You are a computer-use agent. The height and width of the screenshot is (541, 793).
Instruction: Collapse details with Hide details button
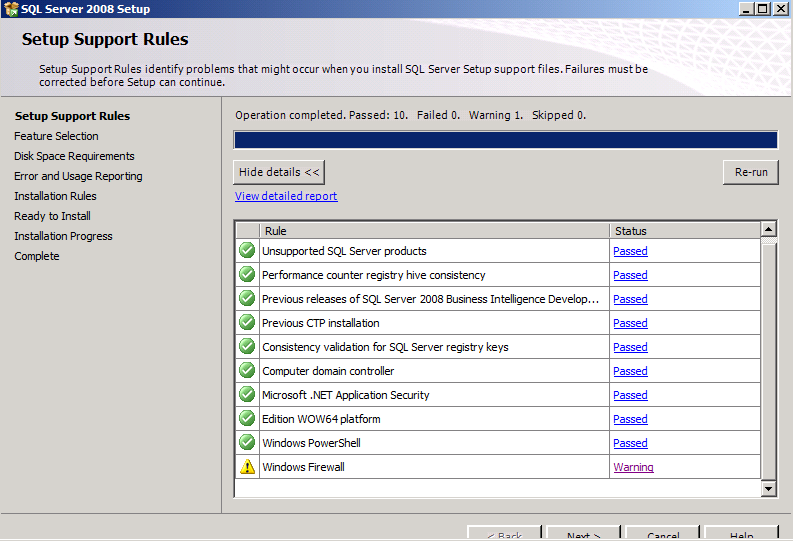pos(279,172)
